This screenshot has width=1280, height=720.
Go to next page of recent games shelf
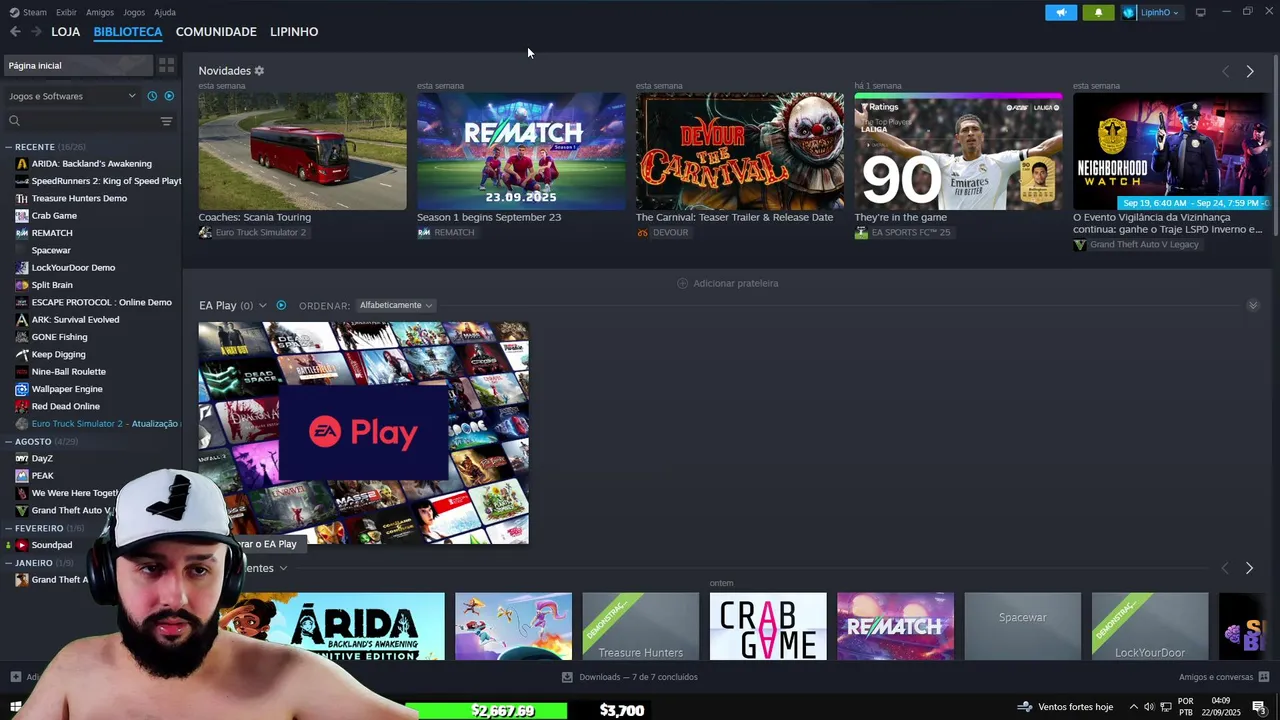(x=1249, y=568)
